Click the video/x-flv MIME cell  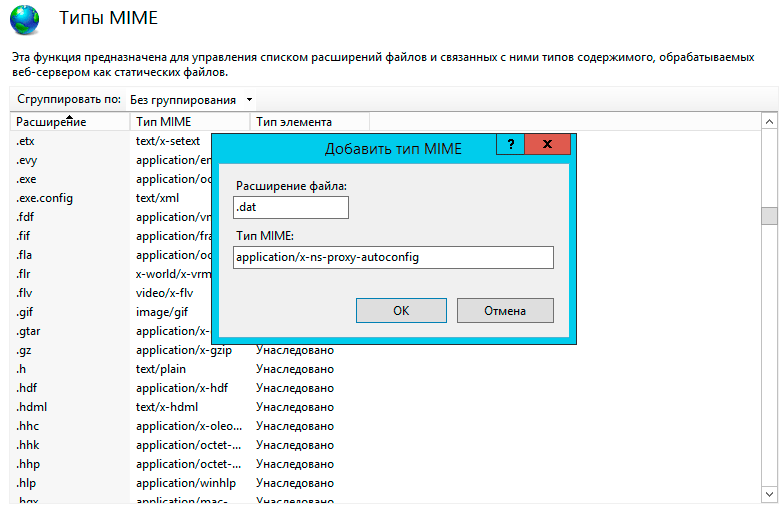click(164, 293)
